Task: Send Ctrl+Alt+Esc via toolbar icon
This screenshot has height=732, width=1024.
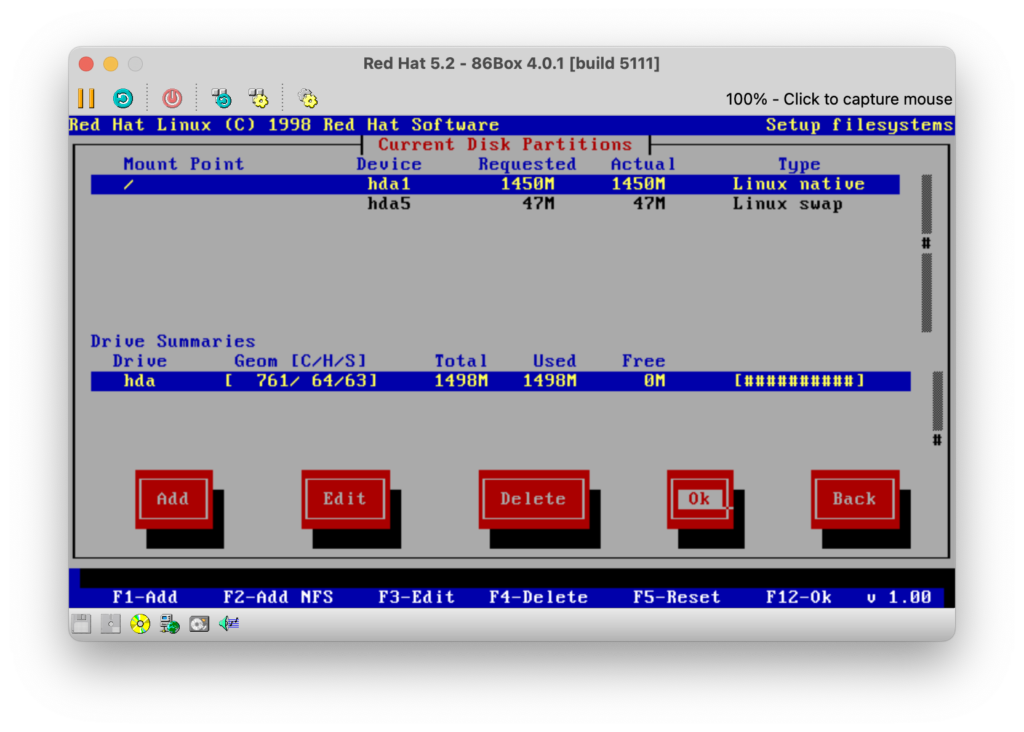Action: (259, 99)
